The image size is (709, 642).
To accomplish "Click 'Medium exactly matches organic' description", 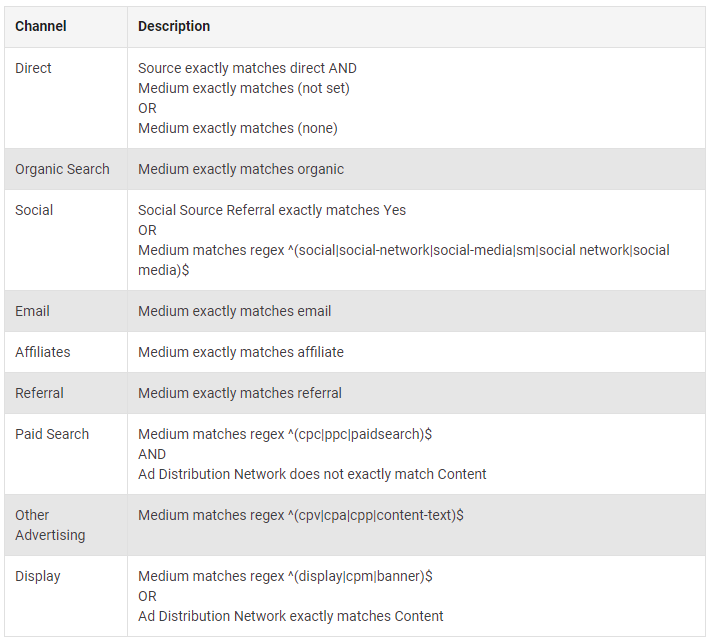I will [241, 169].
